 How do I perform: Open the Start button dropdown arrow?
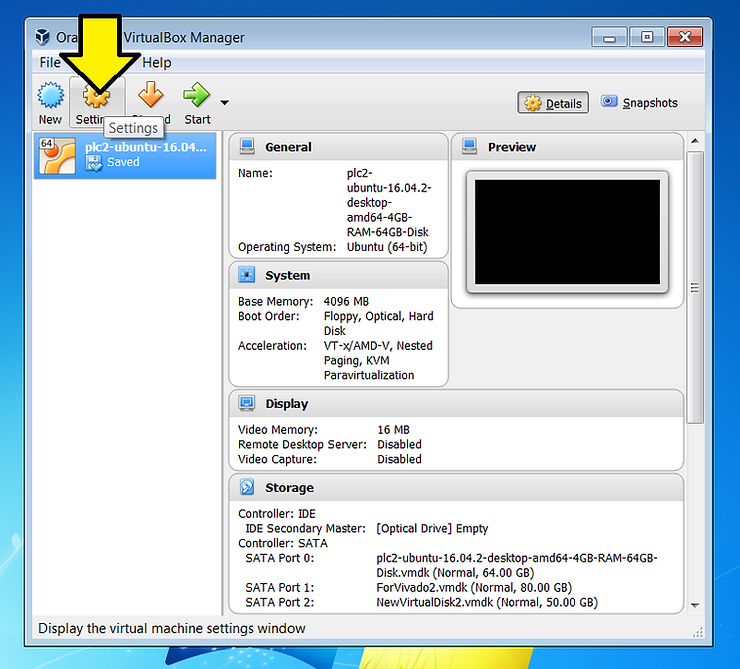[225, 102]
